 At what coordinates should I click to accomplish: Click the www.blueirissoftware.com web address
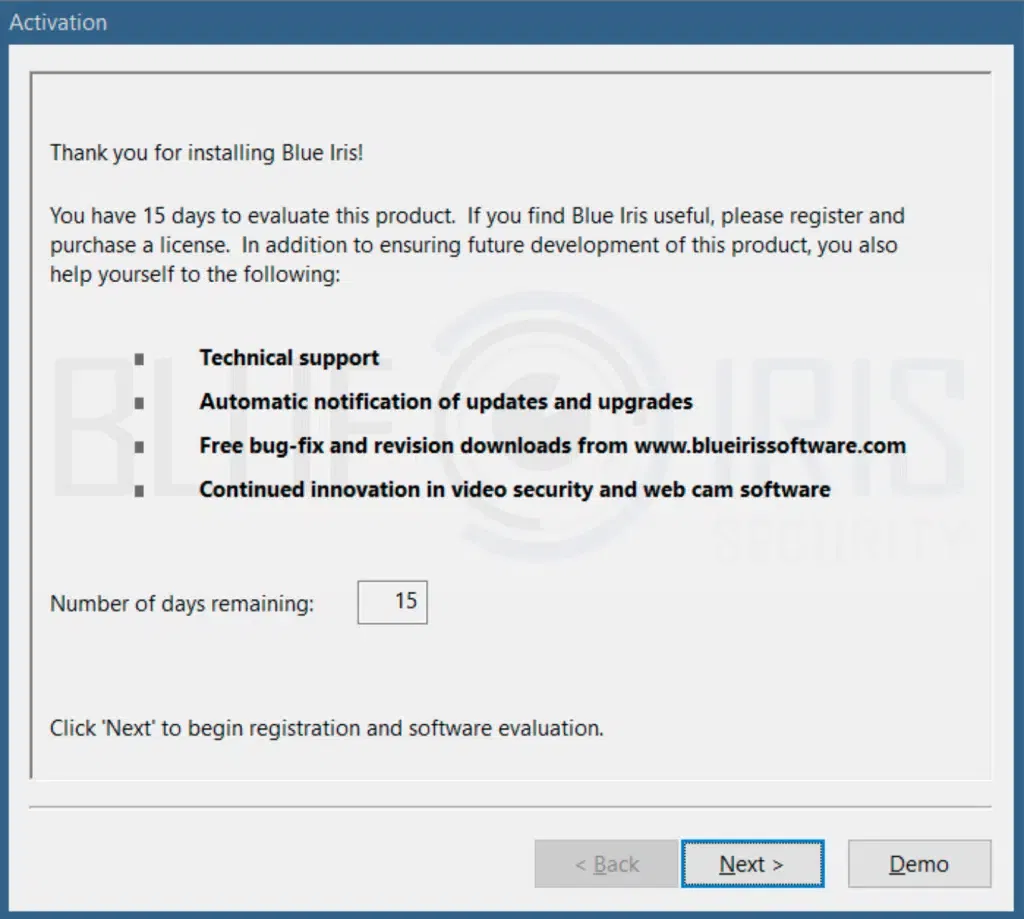(770, 446)
